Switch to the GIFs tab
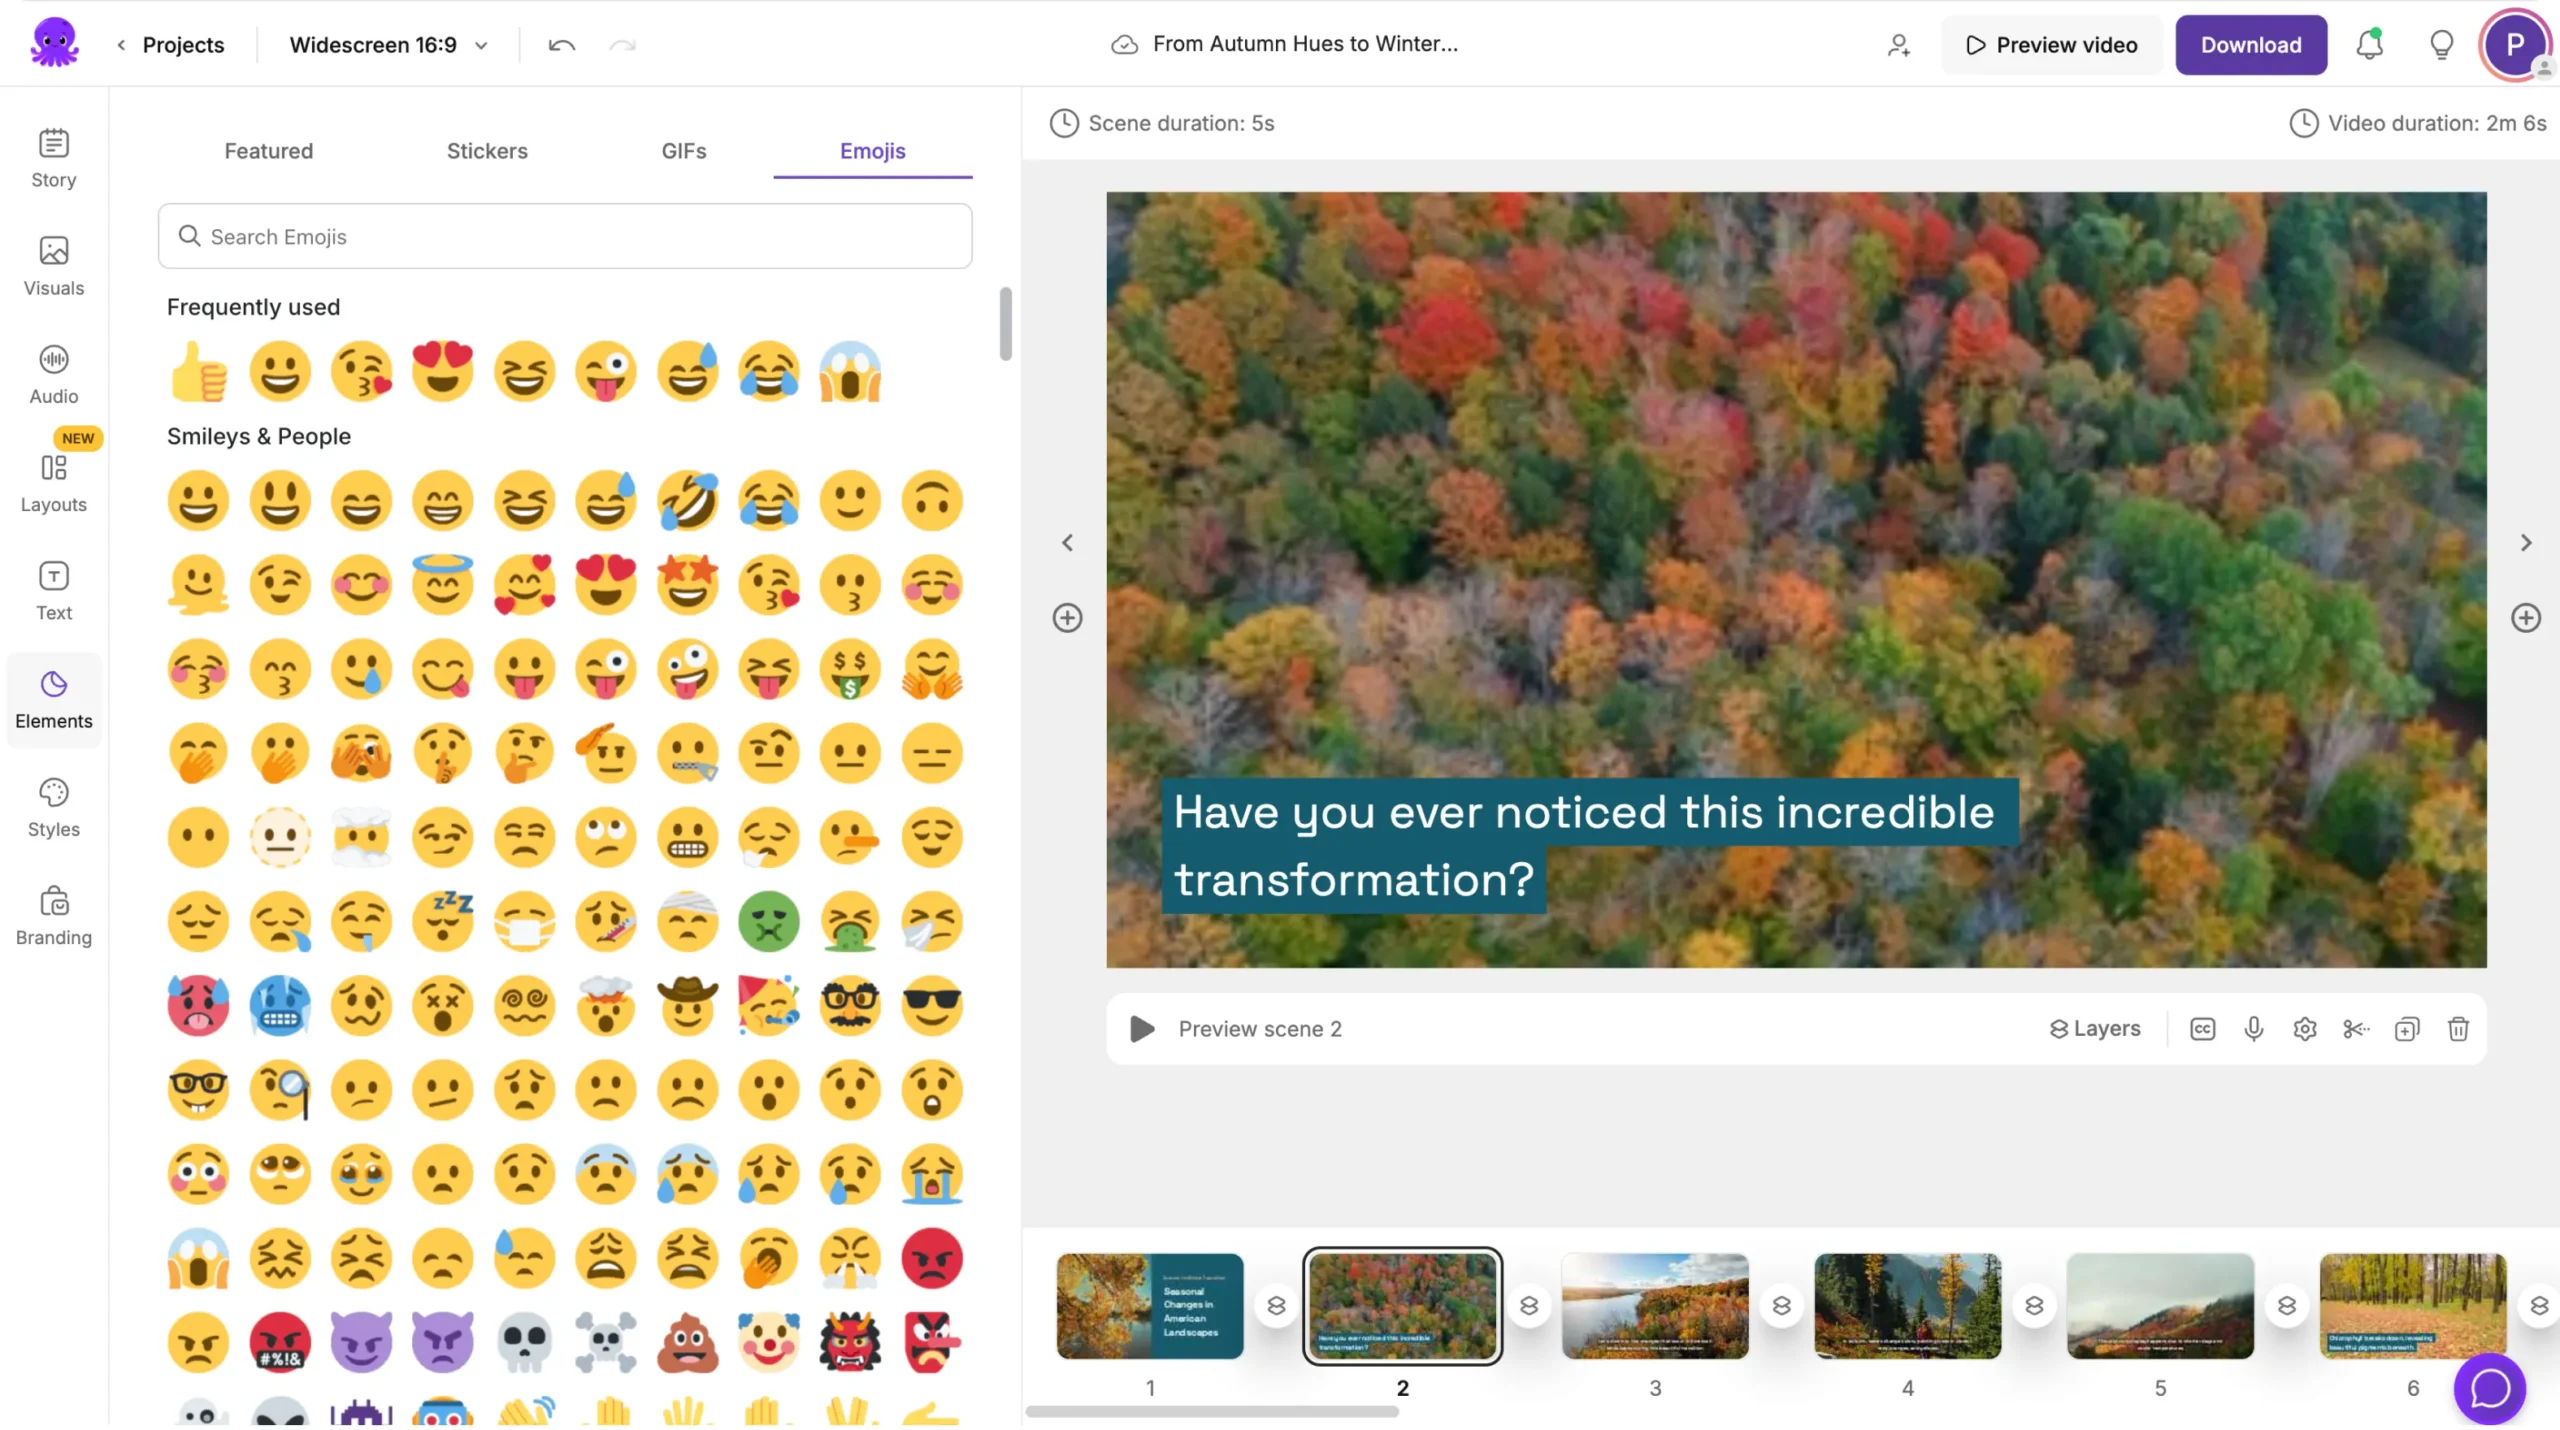Screen dimensions: 2560x1430 684,151
